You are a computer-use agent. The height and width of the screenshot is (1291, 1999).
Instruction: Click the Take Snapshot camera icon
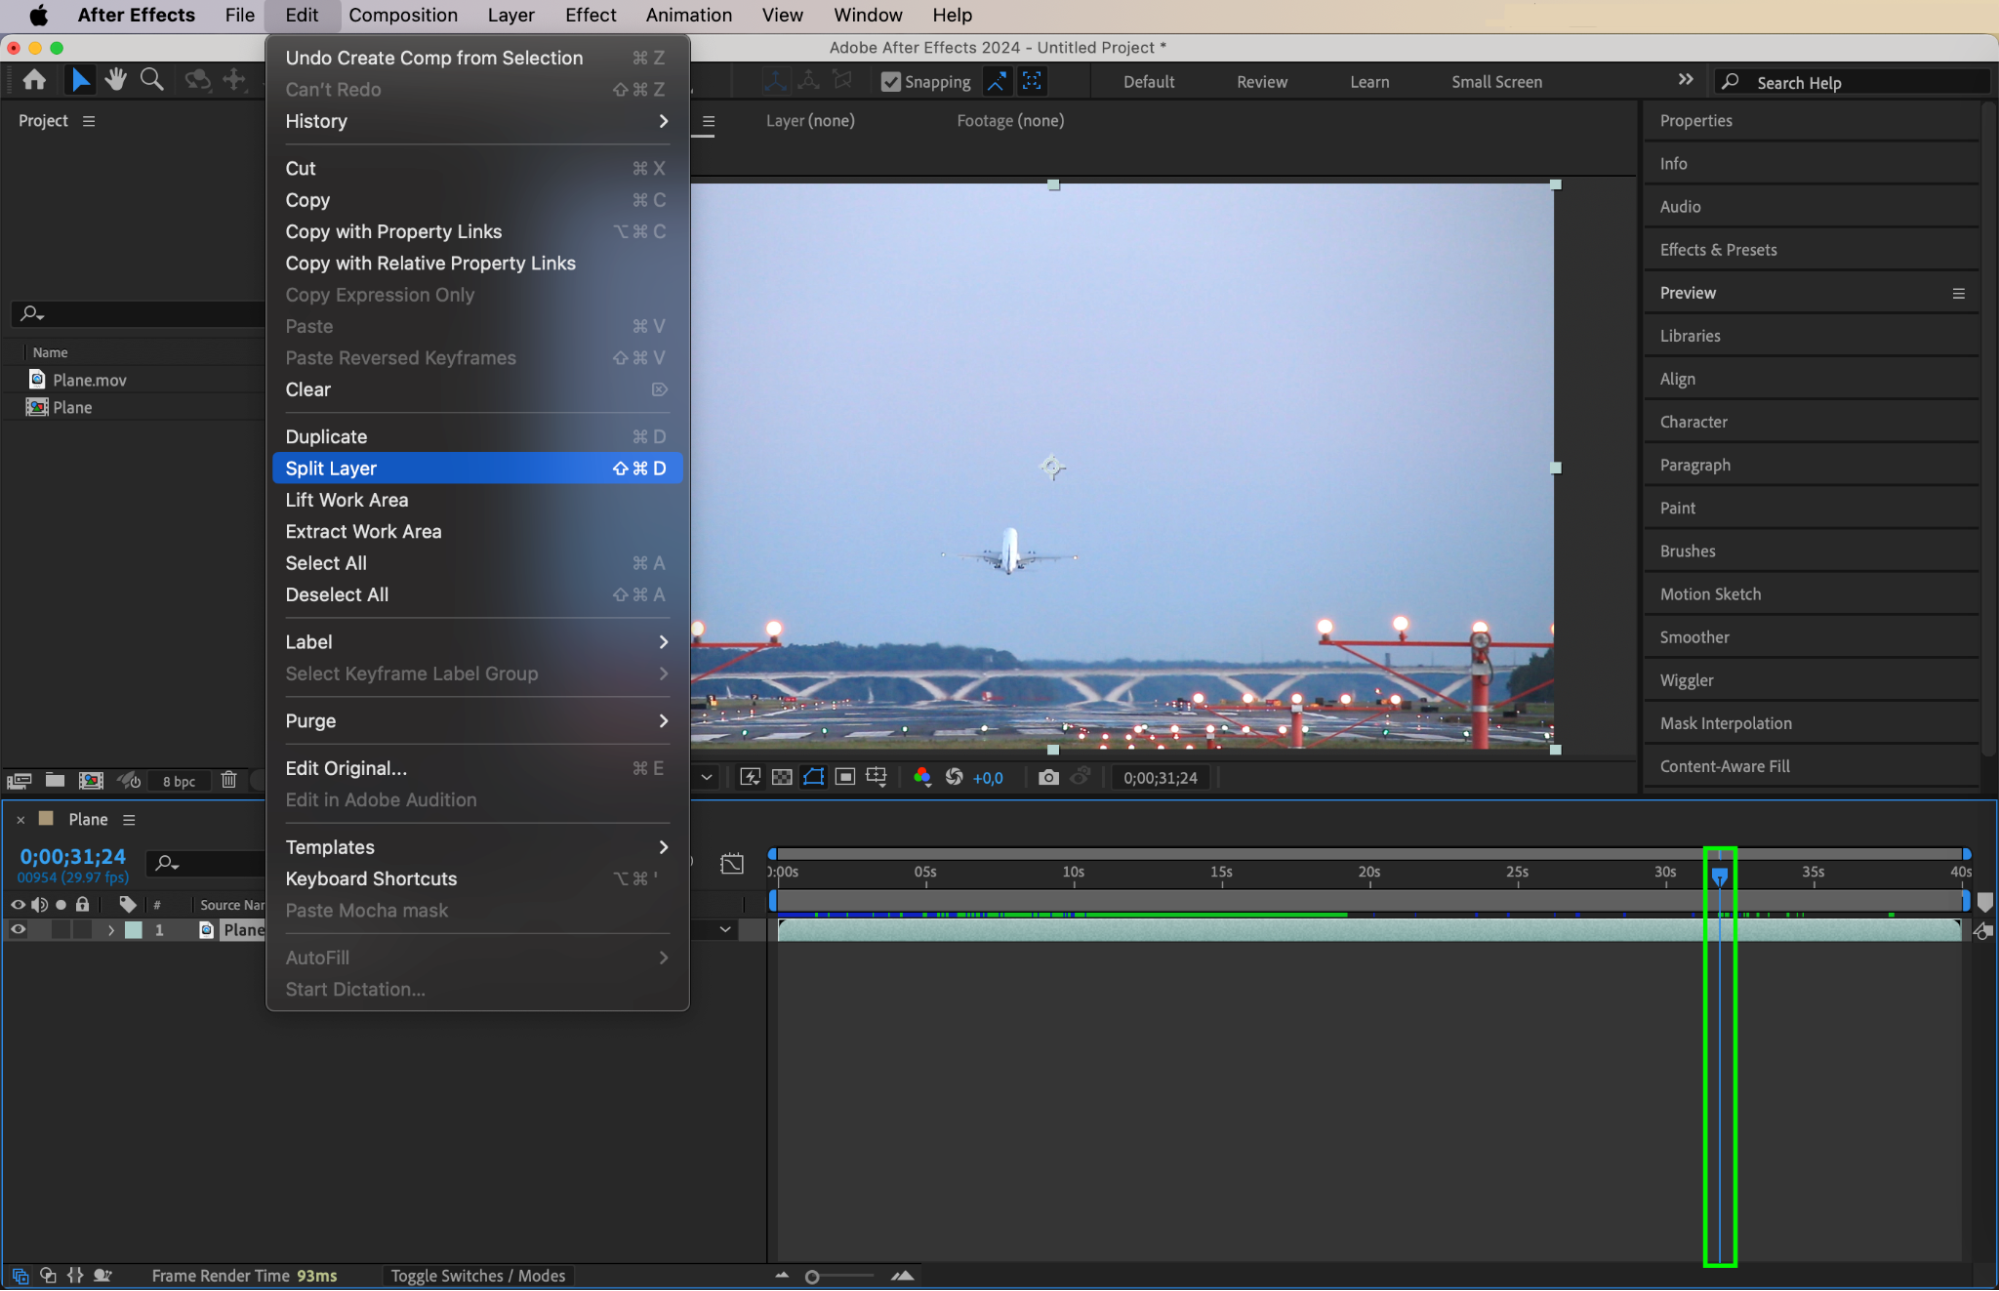click(x=1048, y=777)
